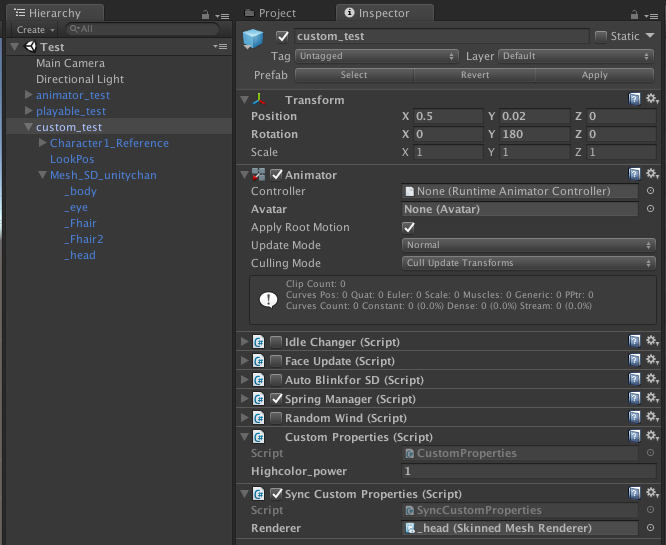Open Face Update script help icon

[x=634, y=360]
